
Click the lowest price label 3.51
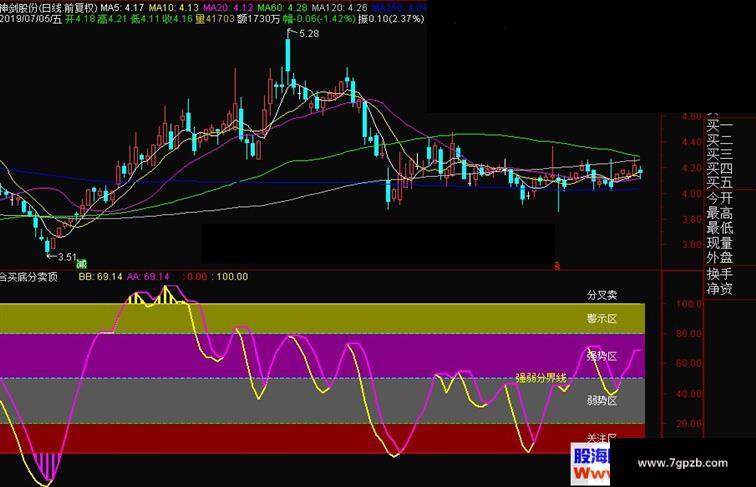pos(67,257)
